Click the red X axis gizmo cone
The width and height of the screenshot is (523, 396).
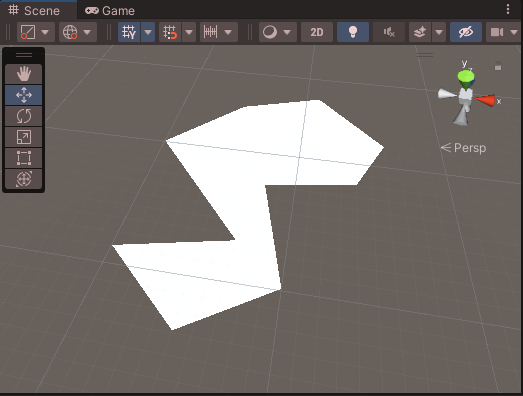(x=485, y=100)
